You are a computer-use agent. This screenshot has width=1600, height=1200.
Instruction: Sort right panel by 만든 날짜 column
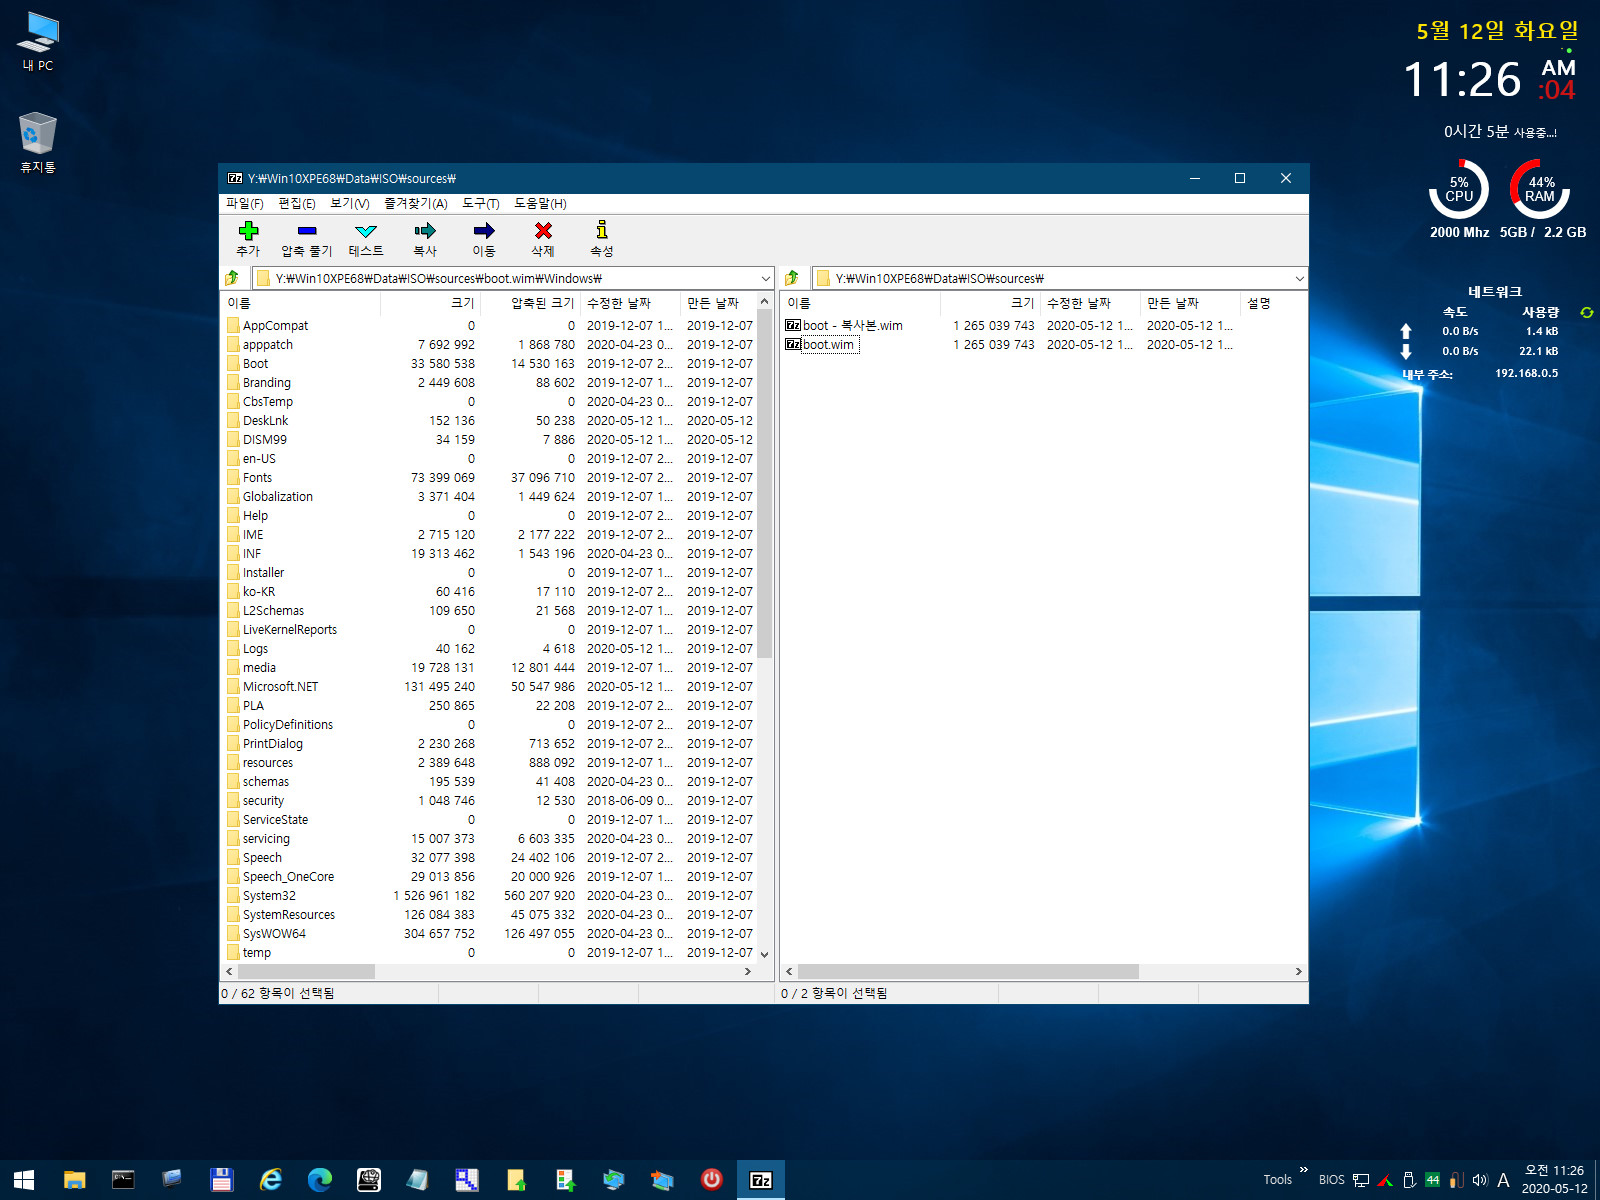pos(1190,303)
